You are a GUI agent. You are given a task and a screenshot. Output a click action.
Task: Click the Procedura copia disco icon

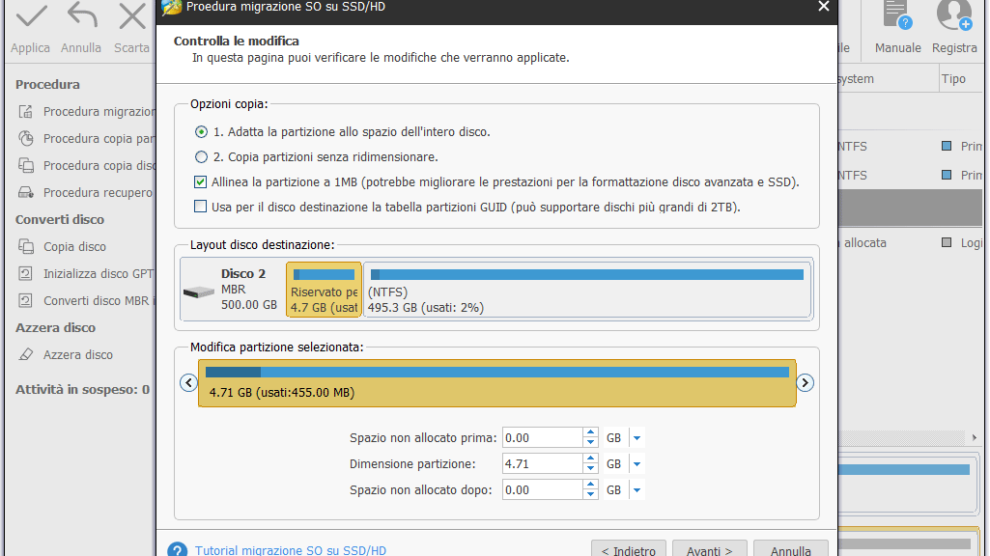point(26,165)
